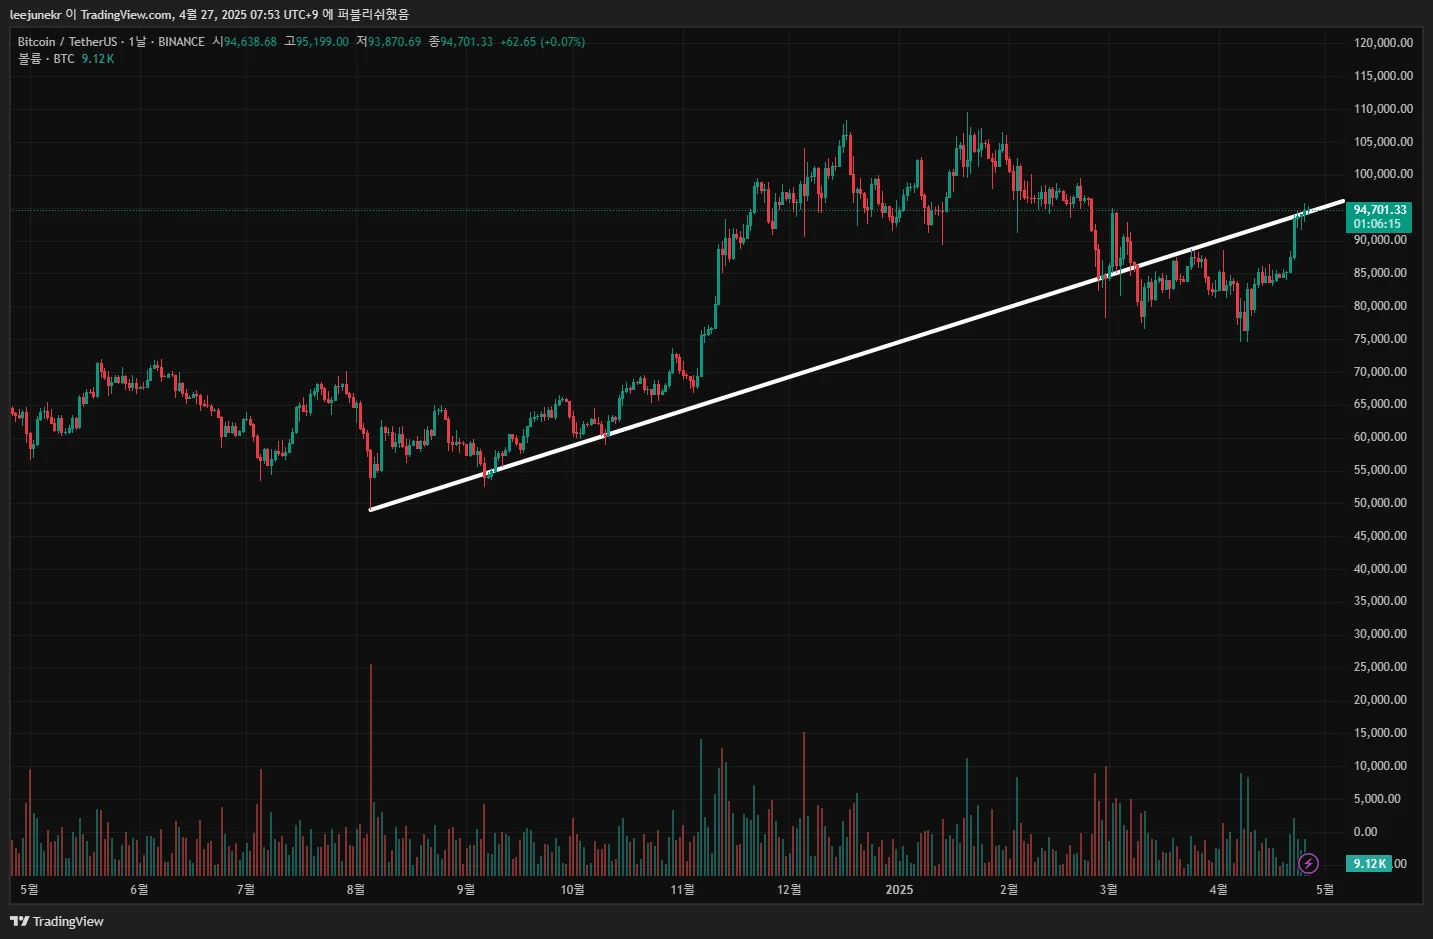Click the tallest red volume bar in August
The image size is (1433, 939).
(371, 769)
